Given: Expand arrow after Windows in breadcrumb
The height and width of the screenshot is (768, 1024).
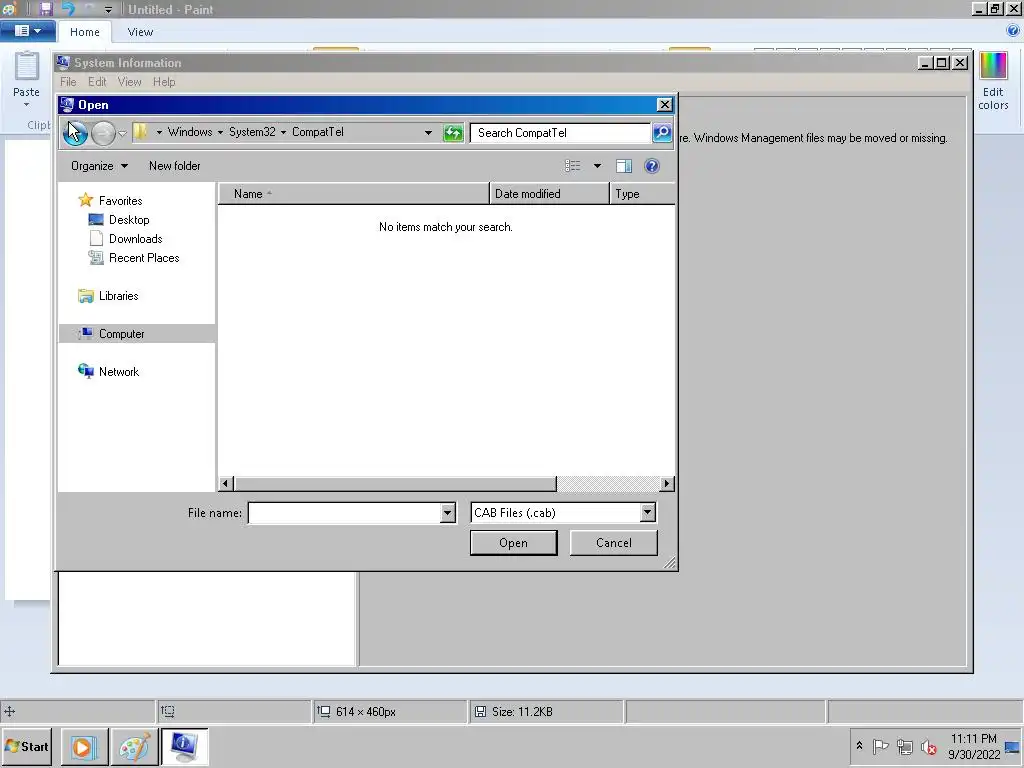Looking at the screenshot, I should point(220,133).
